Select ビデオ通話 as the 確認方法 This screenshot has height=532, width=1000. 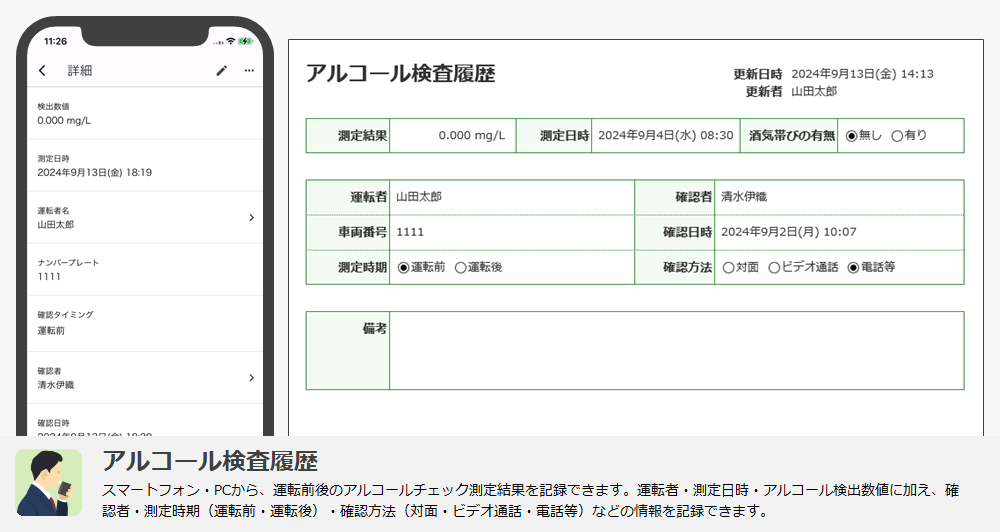click(774, 268)
